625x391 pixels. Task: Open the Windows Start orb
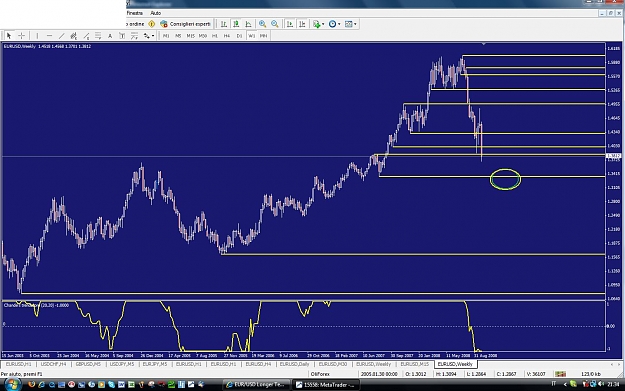coord(13,385)
